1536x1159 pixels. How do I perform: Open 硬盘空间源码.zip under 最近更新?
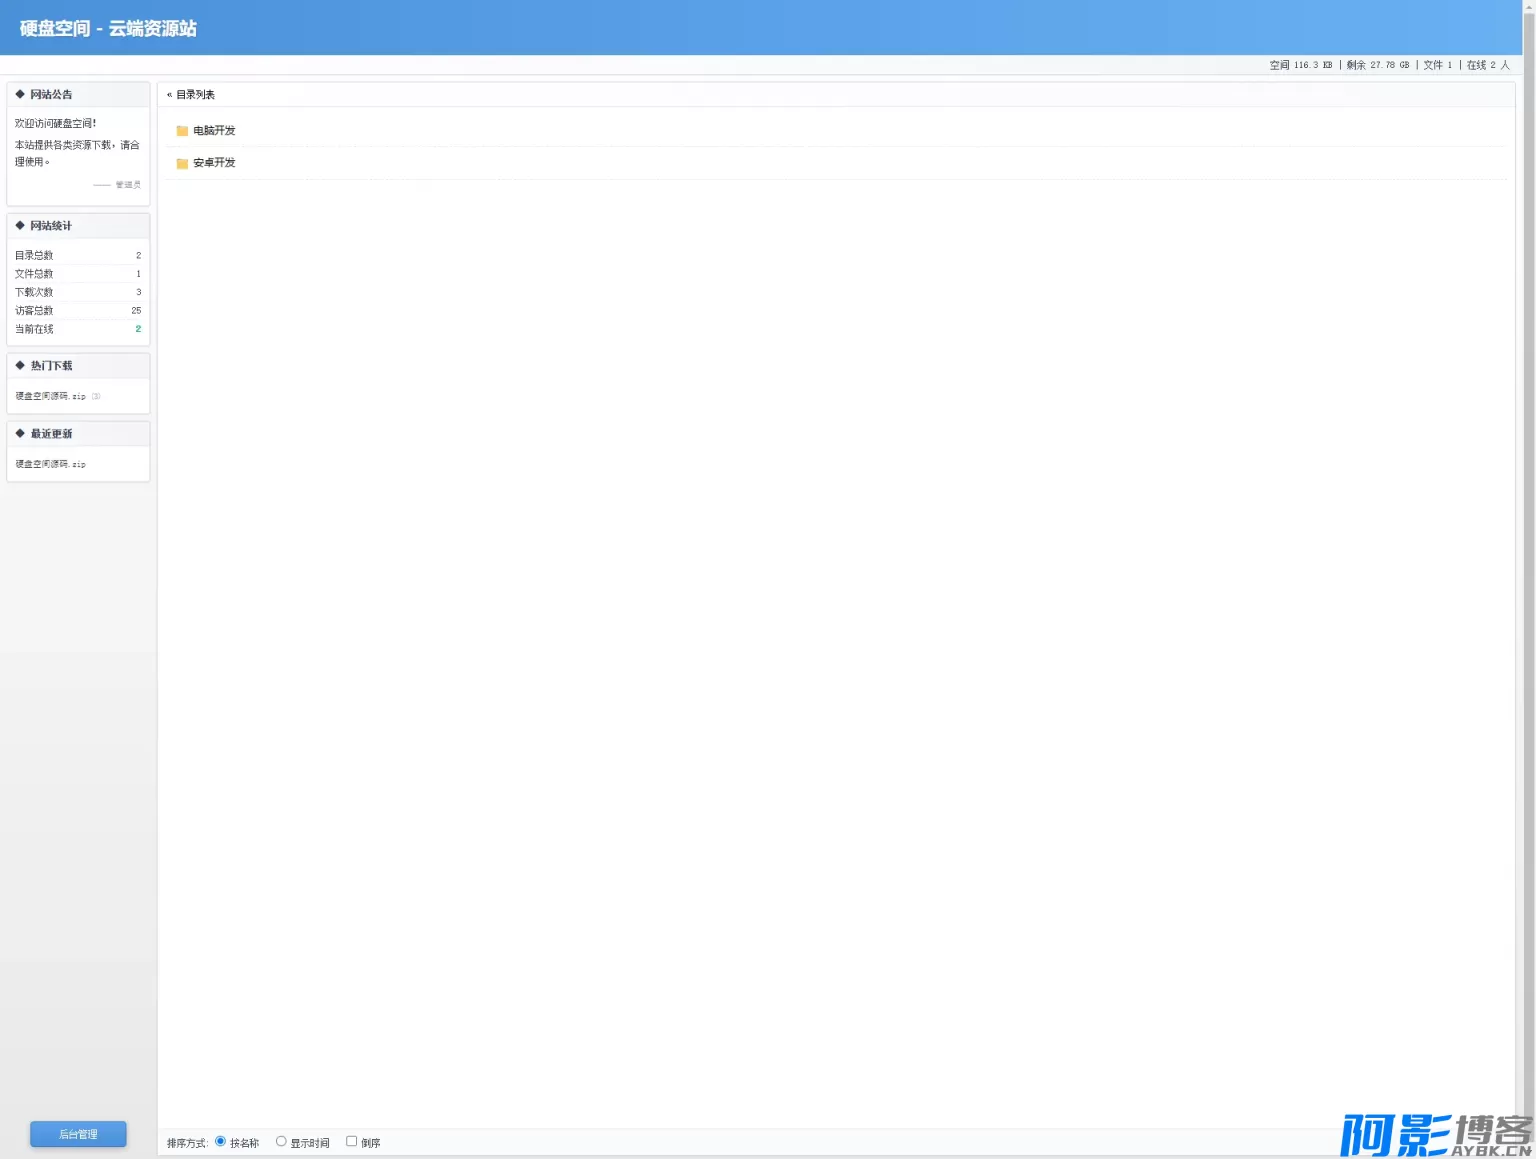coord(51,465)
